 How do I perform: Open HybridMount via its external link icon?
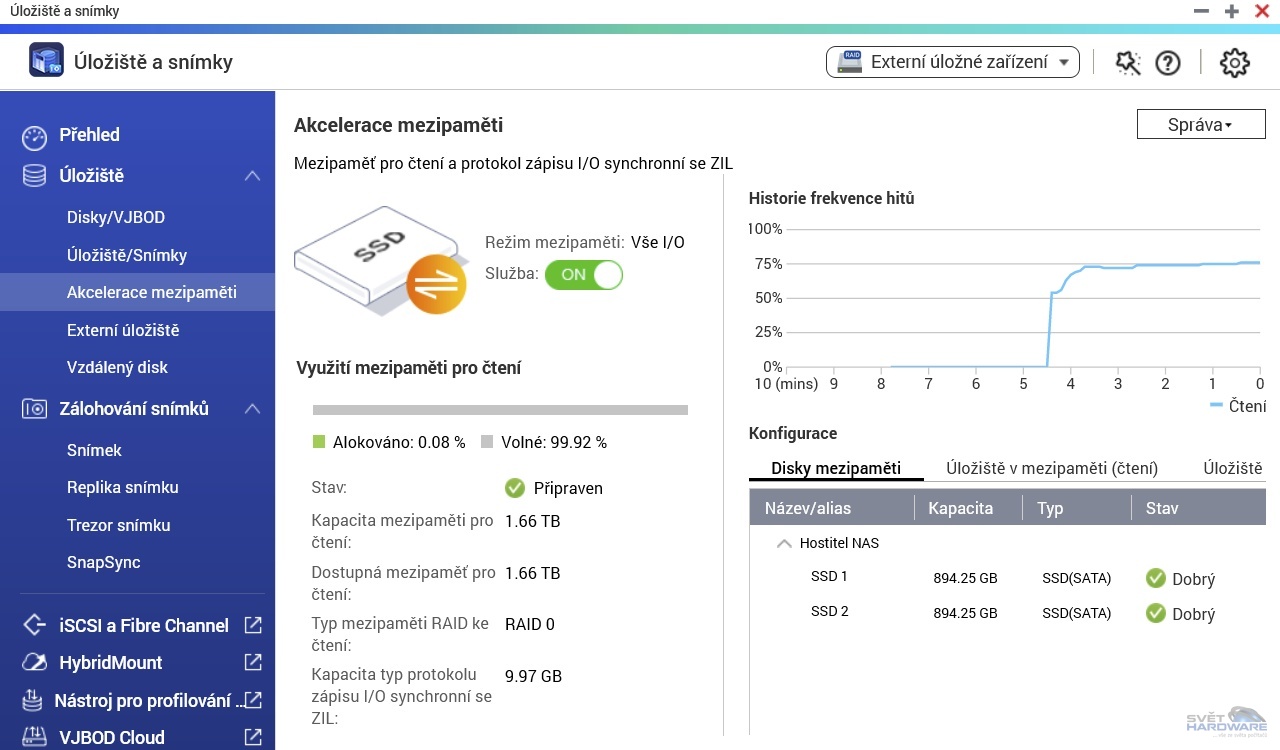tap(253, 662)
